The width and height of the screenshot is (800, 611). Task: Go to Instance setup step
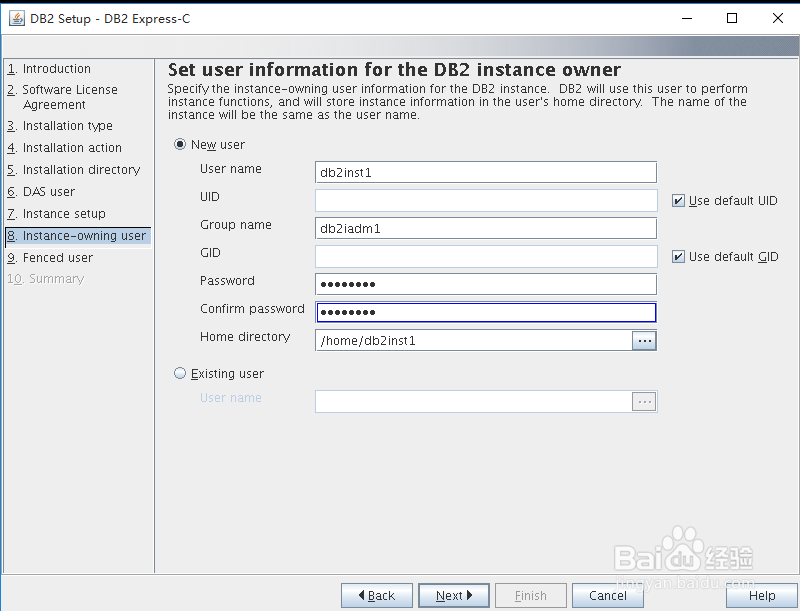pyautogui.click(x=56, y=214)
